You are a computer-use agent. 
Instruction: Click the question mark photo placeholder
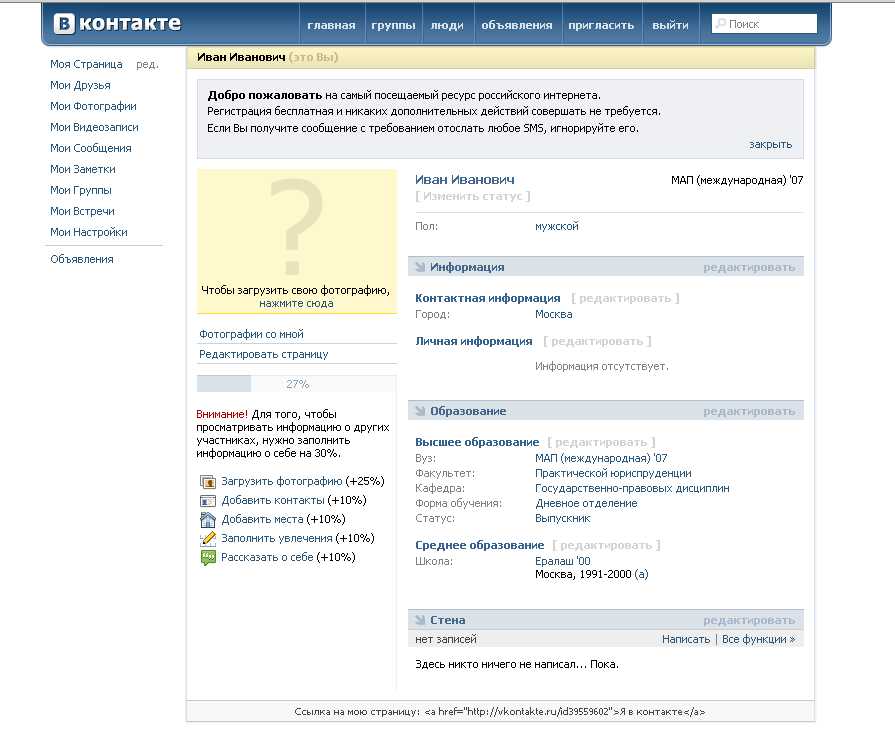296,226
